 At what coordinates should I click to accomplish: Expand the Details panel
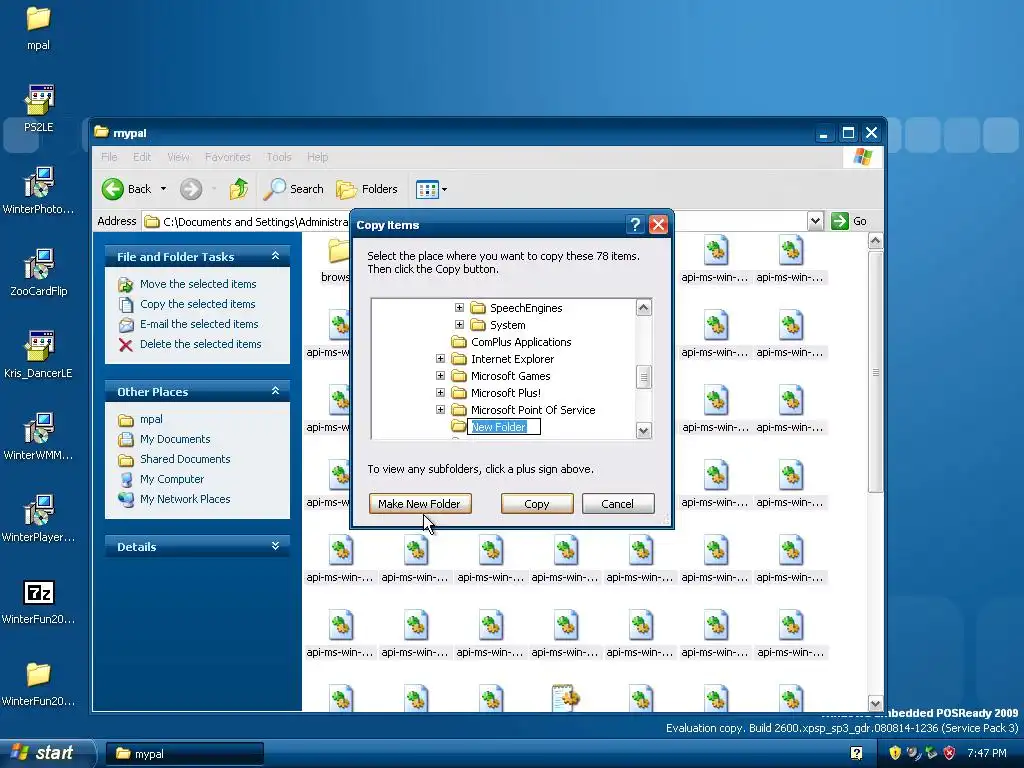[276, 546]
